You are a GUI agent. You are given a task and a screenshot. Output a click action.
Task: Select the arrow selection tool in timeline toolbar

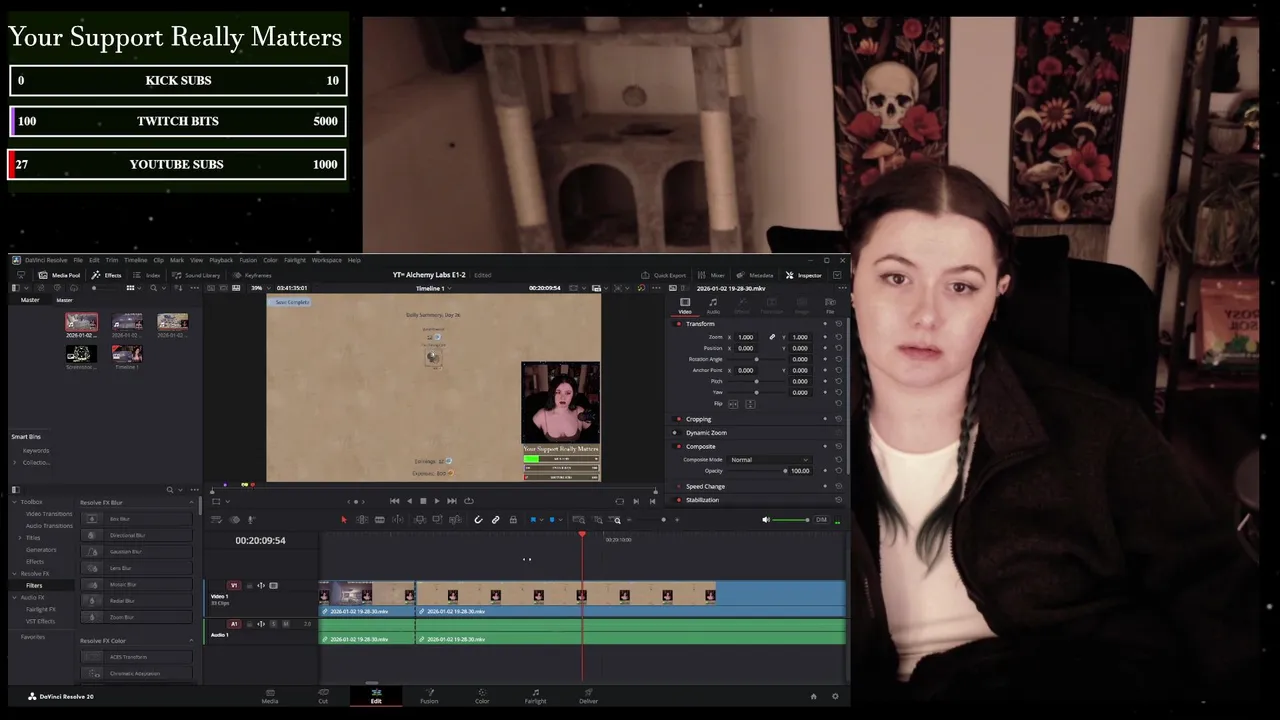[x=344, y=520]
